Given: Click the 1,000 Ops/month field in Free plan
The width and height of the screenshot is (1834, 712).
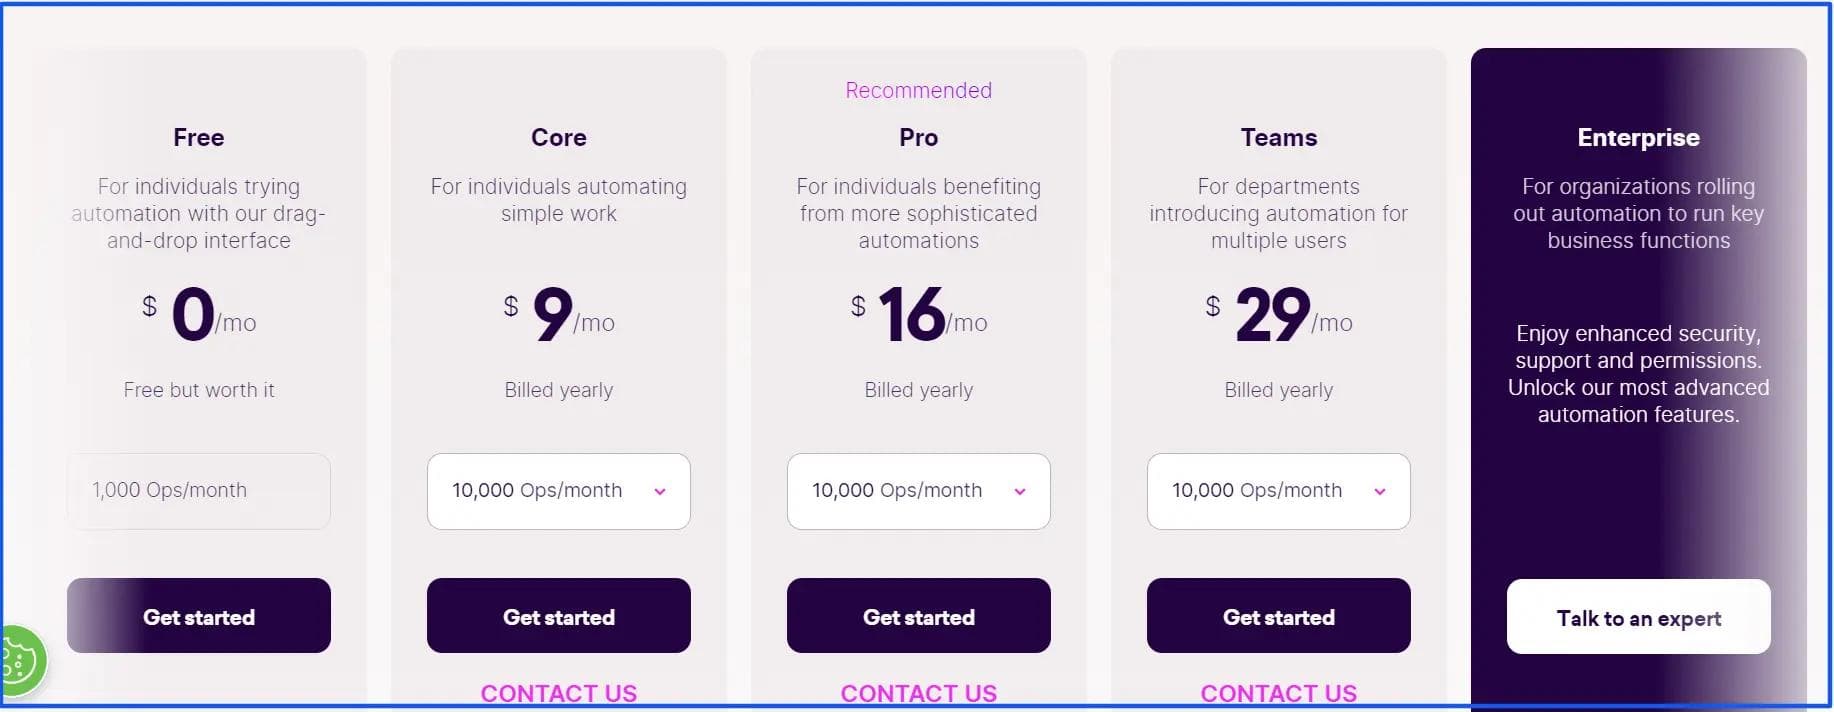Looking at the screenshot, I should pos(199,491).
